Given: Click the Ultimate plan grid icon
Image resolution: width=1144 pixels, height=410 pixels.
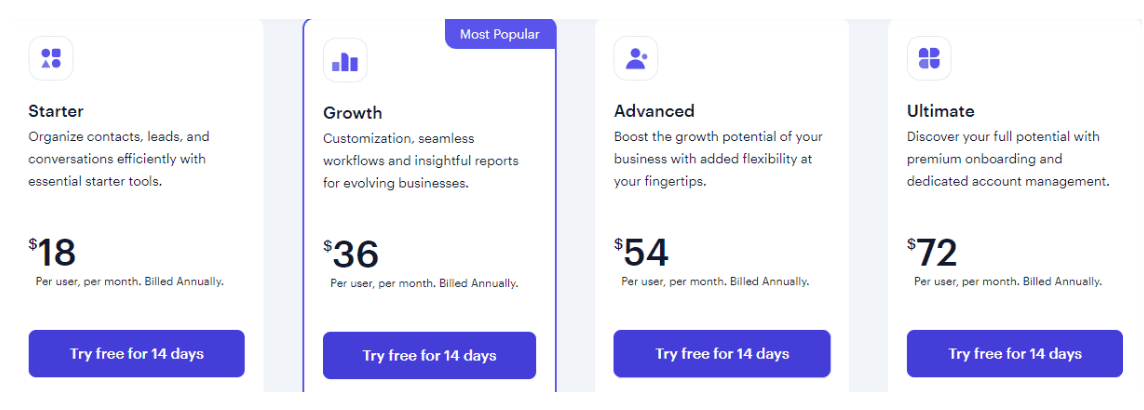Looking at the screenshot, I should pyautogui.click(x=929, y=58).
